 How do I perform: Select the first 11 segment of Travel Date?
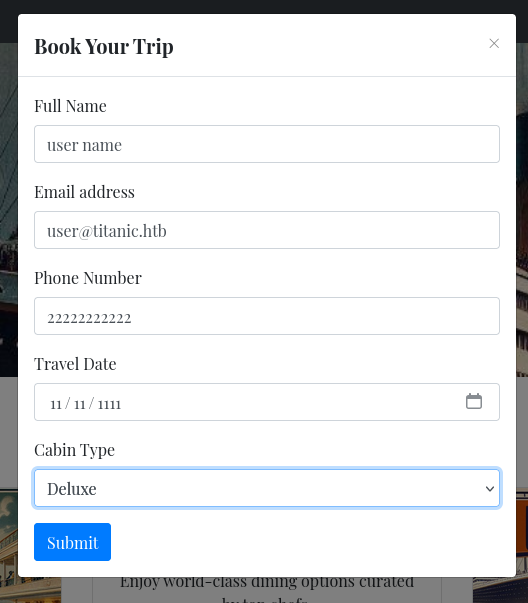point(56,404)
